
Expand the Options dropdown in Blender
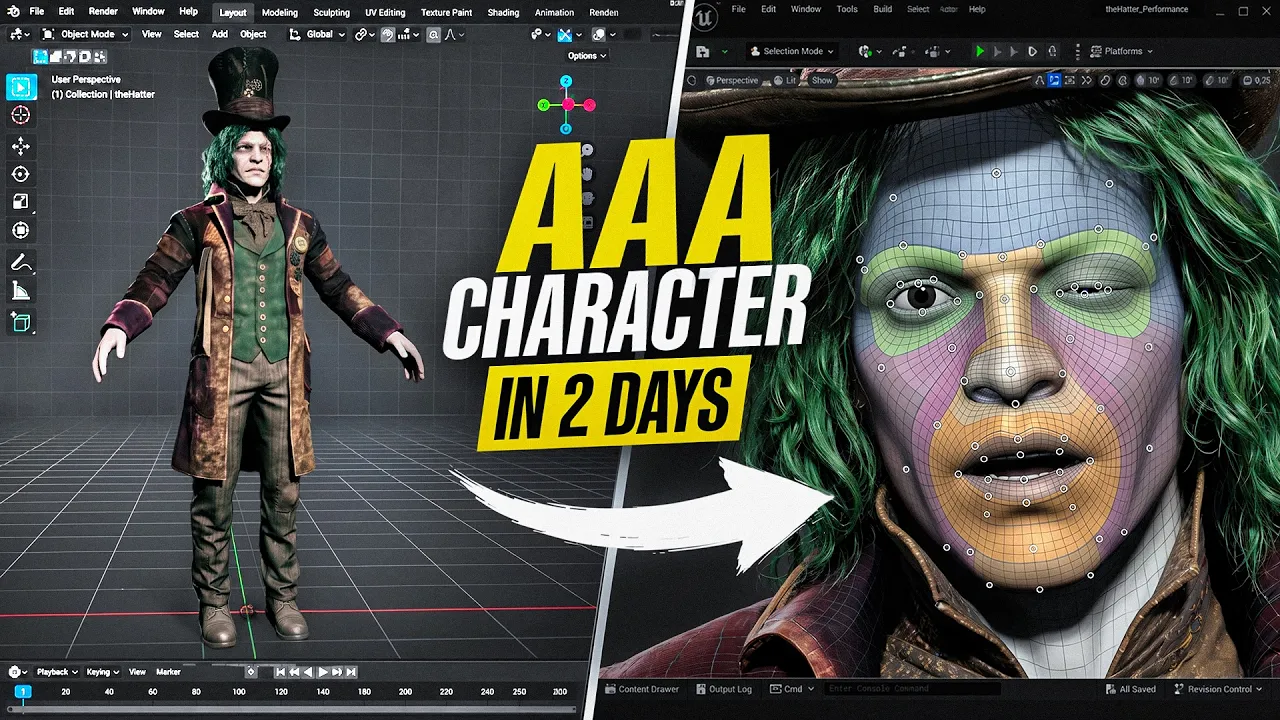tap(587, 56)
